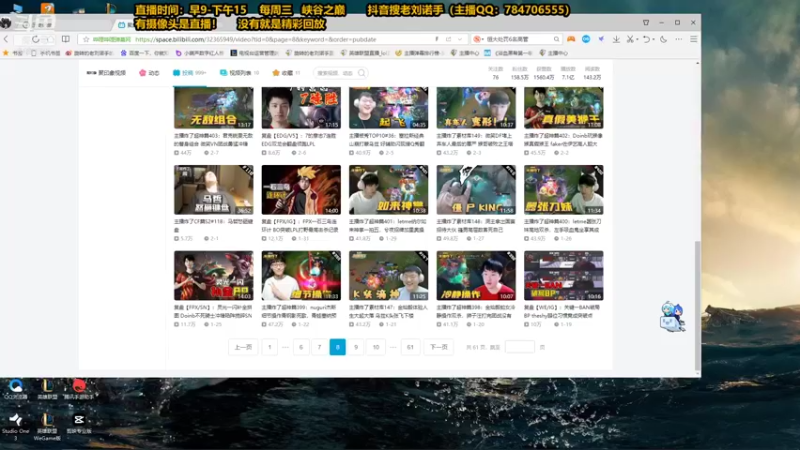Expand the address bar dropdown arrow
Image resolution: width=800 pixels, height=450 pixels.
(460, 39)
